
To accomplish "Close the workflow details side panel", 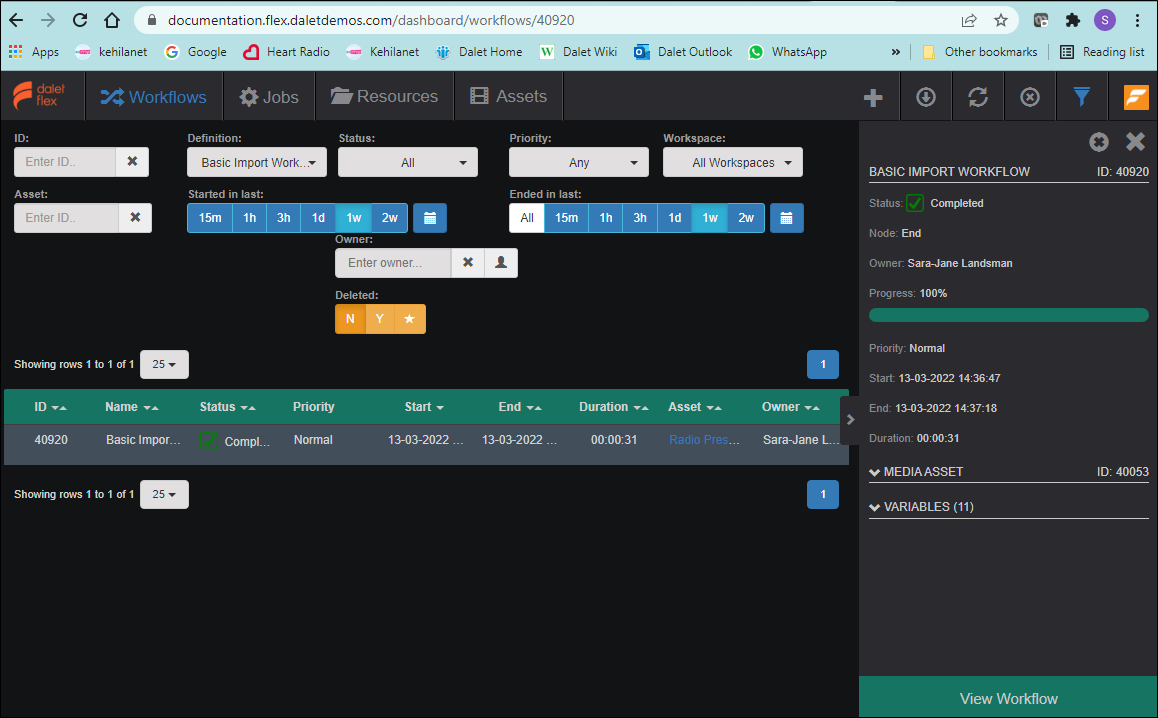I will [1135, 142].
